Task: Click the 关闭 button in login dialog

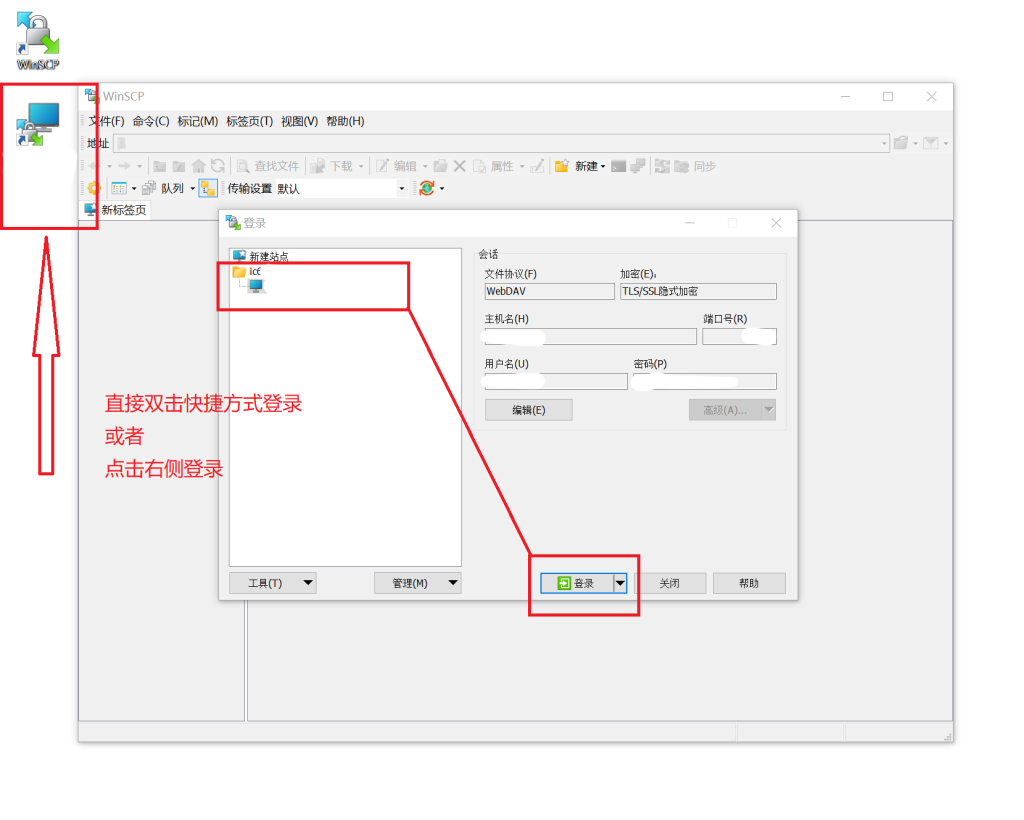Action: click(669, 583)
